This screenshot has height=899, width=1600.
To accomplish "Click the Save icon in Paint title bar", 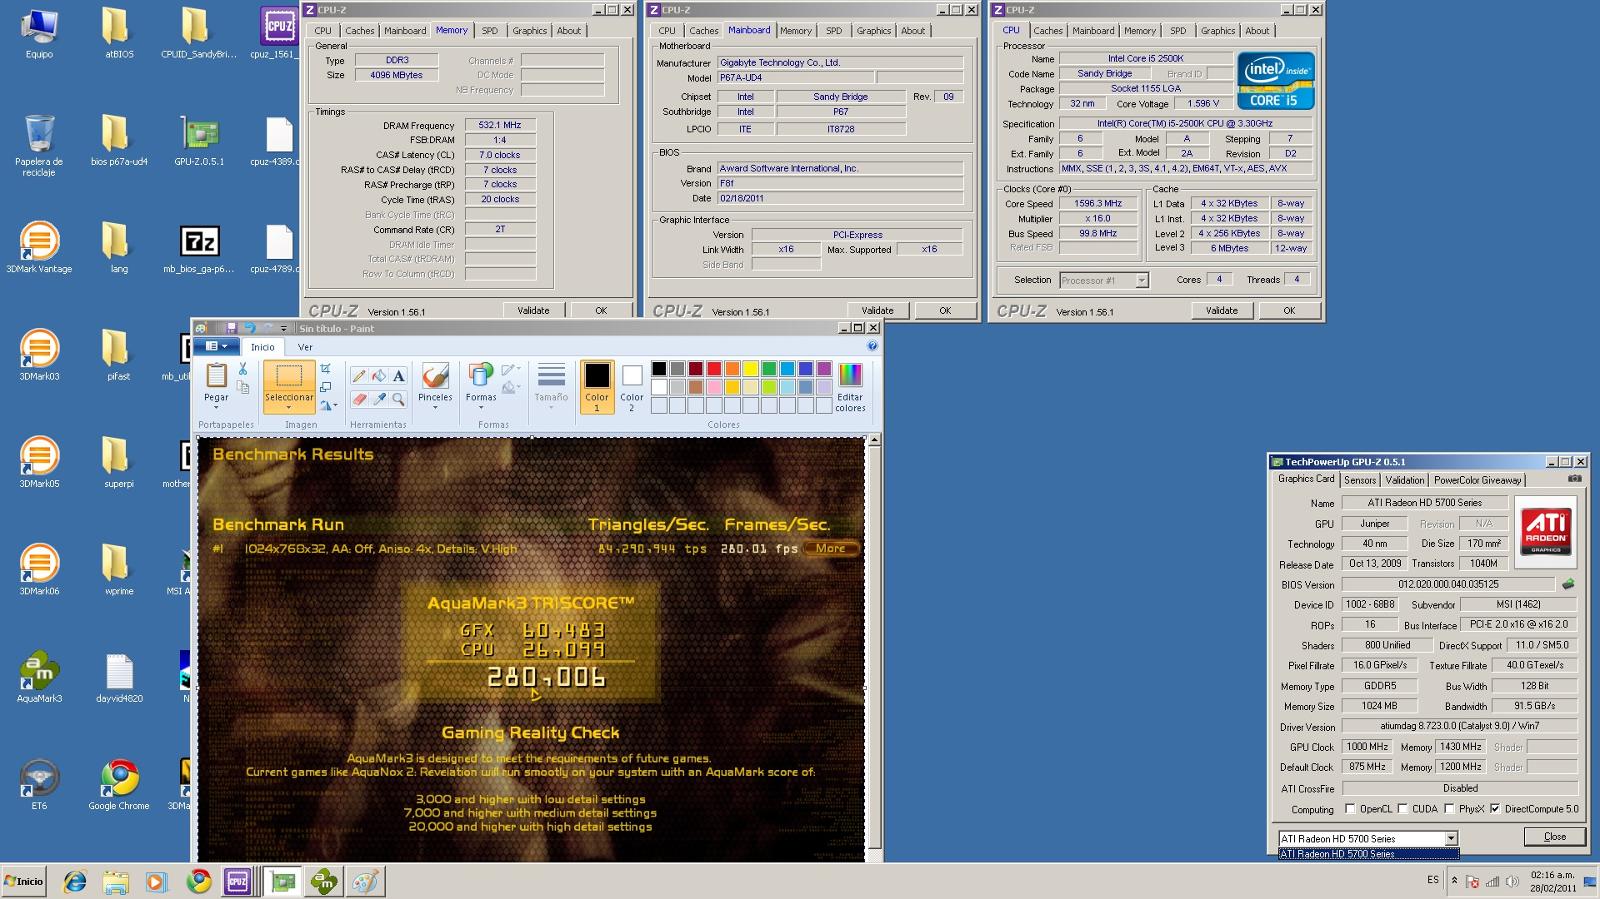I will [231, 328].
